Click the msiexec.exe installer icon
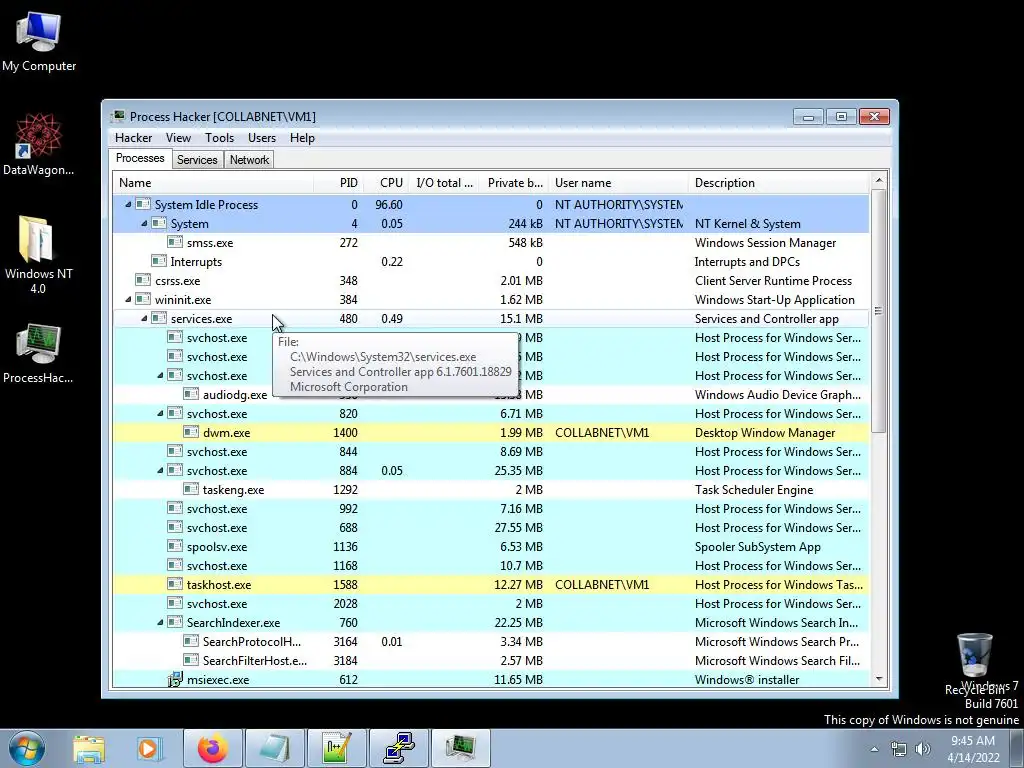This screenshot has width=1024, height=768. (174, 679)
